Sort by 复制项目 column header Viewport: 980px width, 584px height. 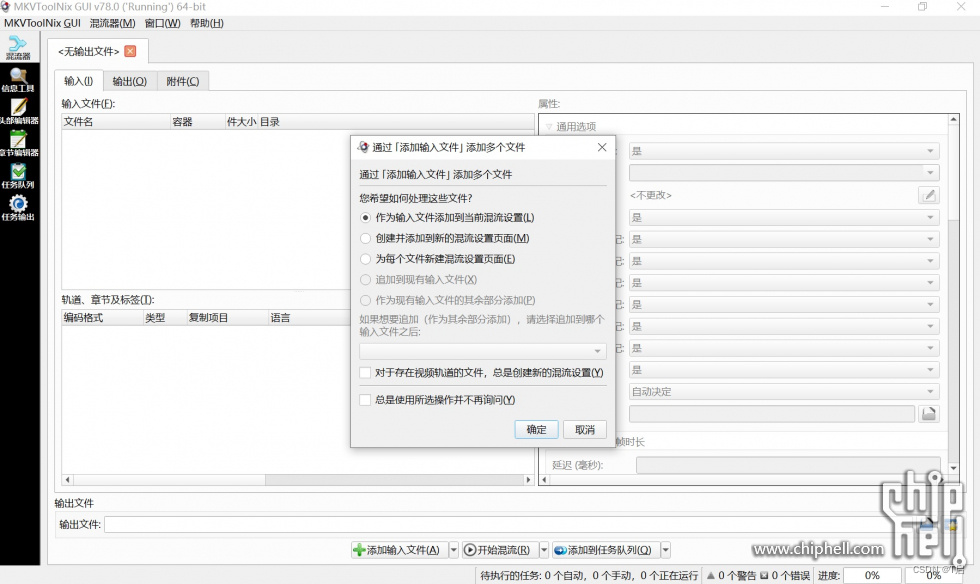tap(228, 318)
